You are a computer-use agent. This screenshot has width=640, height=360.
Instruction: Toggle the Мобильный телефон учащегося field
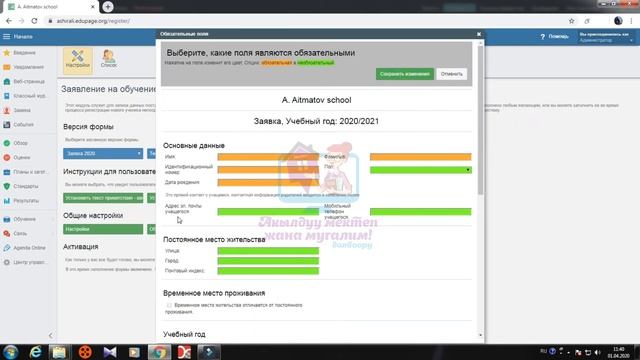coord(420,211)
